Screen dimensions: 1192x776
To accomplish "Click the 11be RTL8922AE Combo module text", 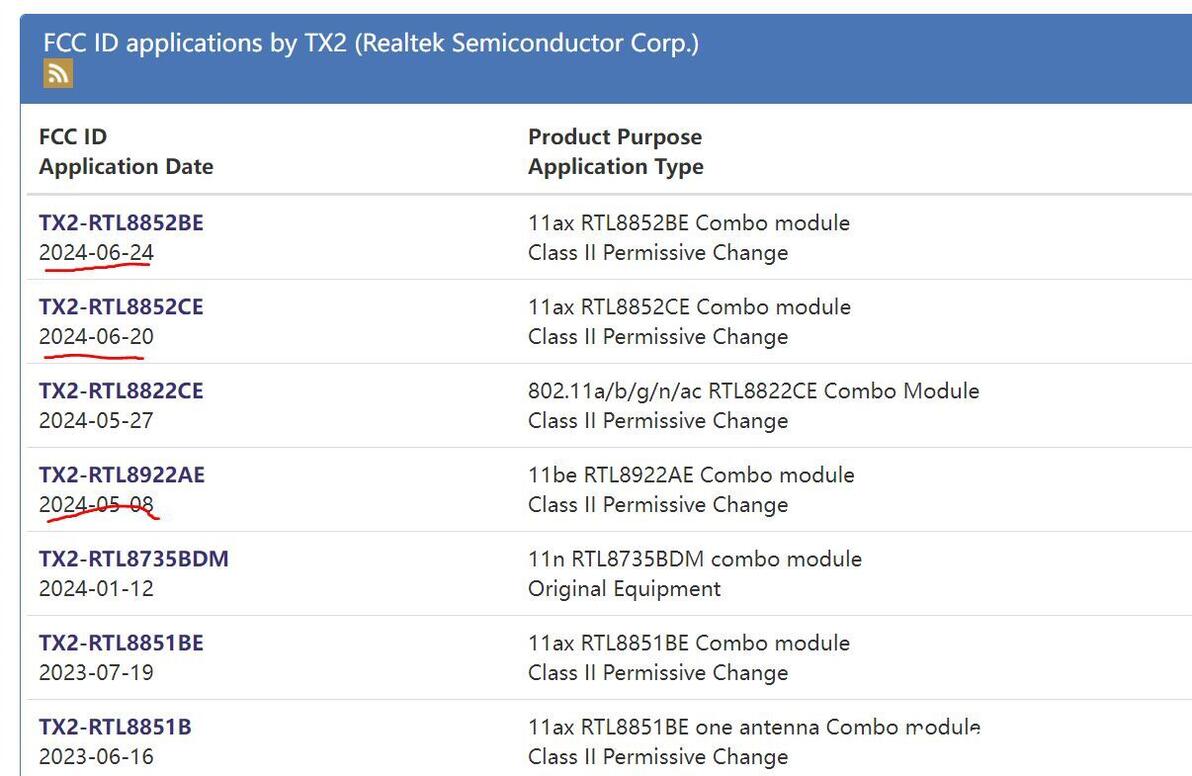I will click(691, 475).
